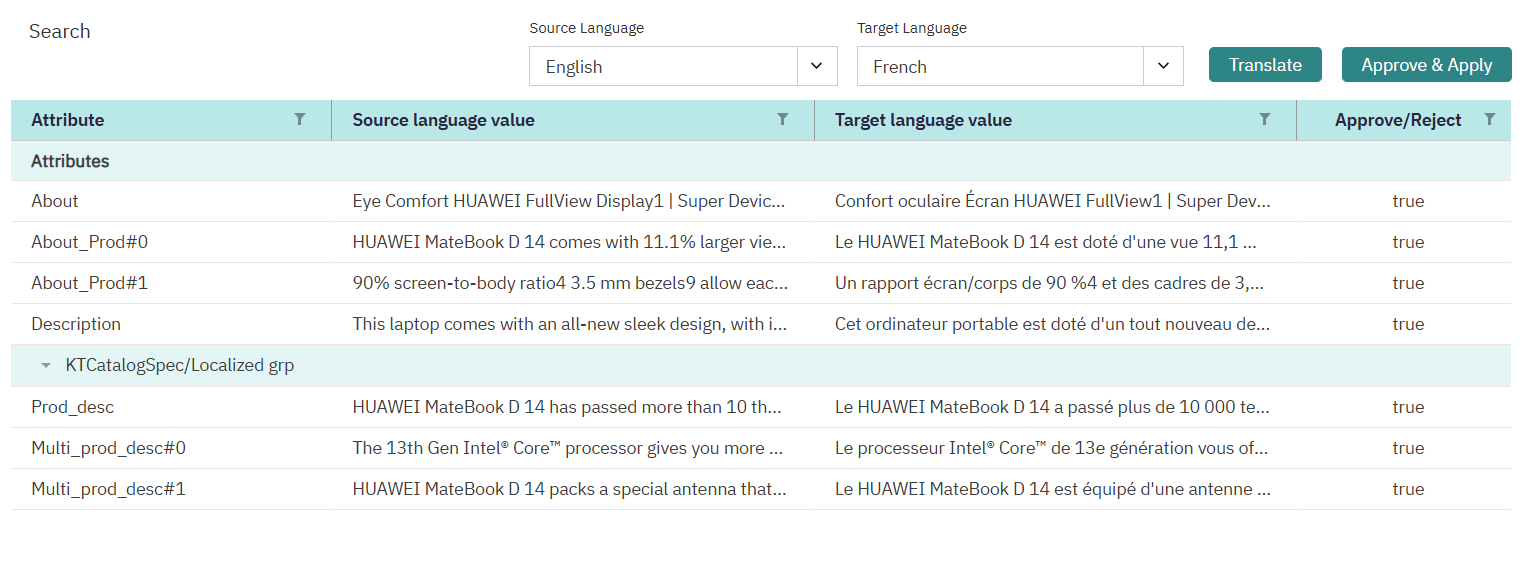Sort by the Attribute column header
The image size is (1527, 572).
[x=68, y=120]
